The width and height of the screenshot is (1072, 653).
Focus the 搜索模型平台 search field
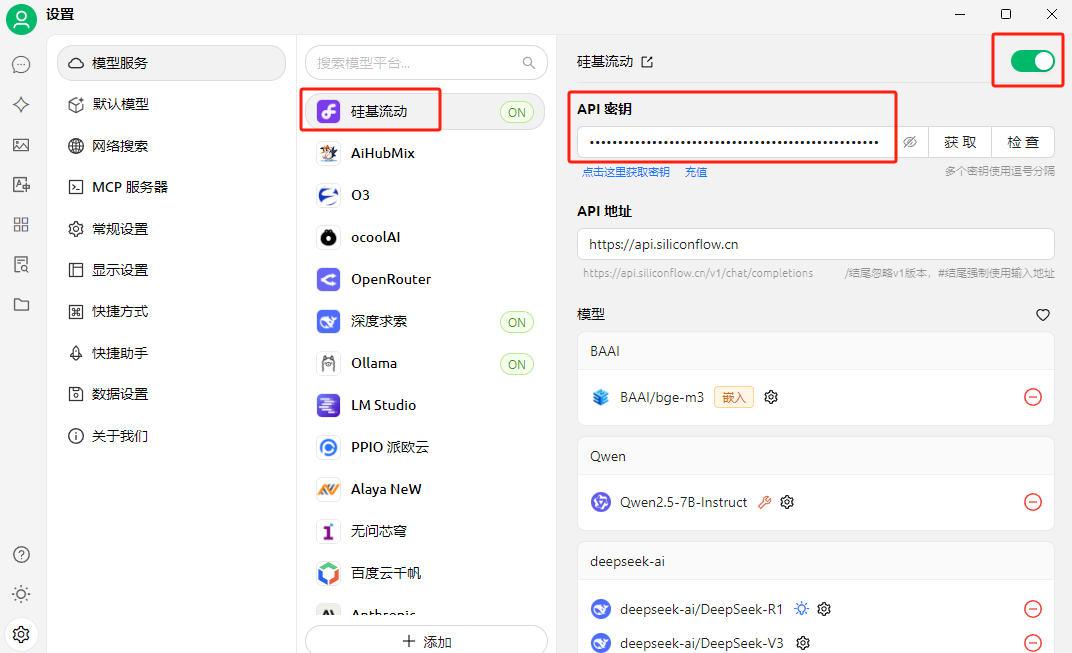(426, 63)
